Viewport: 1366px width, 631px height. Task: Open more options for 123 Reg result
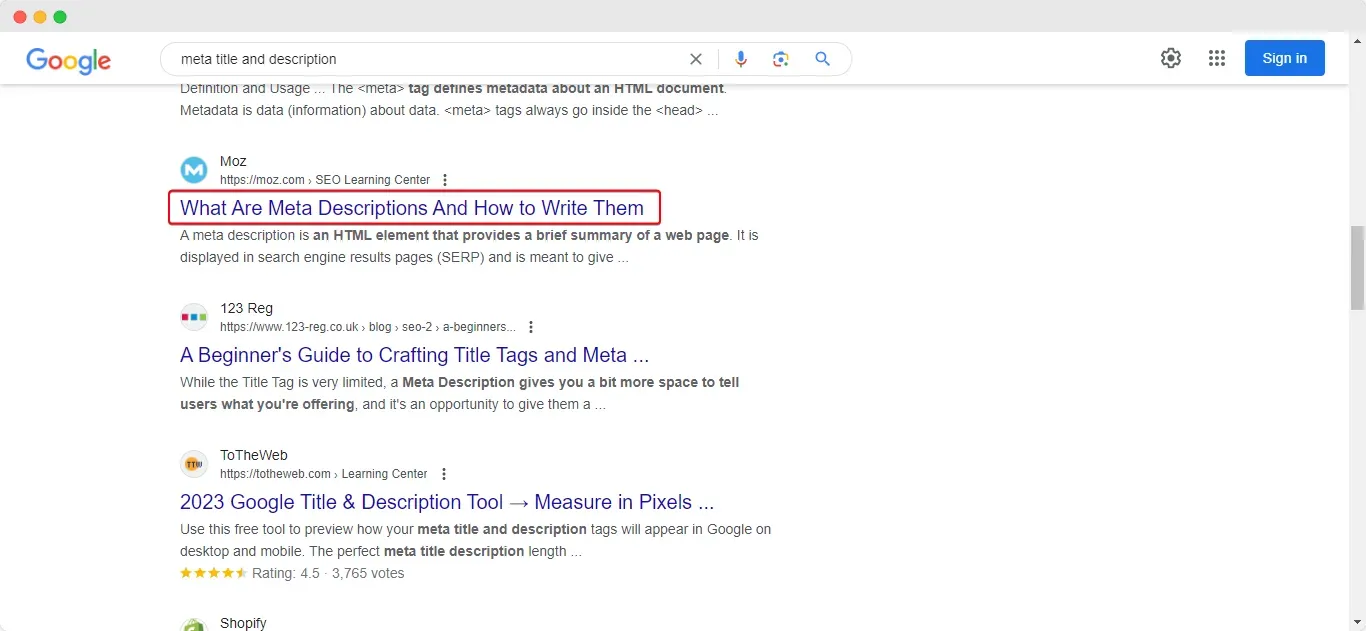(531, 327)
